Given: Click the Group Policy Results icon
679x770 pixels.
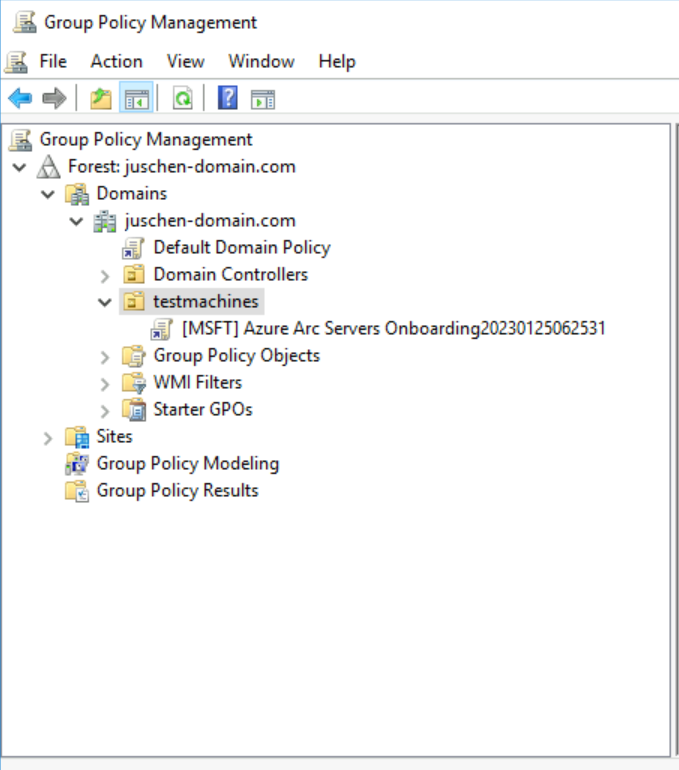Looking at the screenshot, I should pyautogui.click(x=77, y=491).
